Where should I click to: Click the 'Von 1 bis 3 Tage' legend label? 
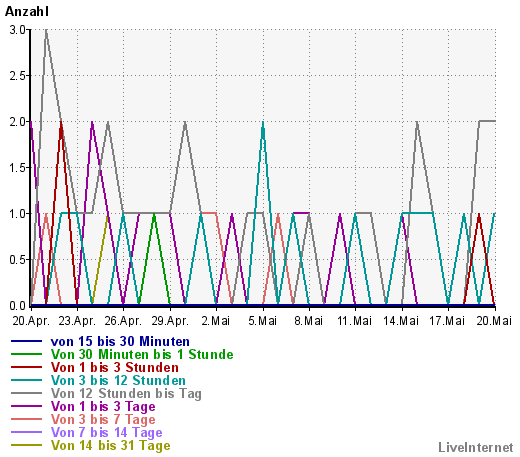click(x=103, y=407)
